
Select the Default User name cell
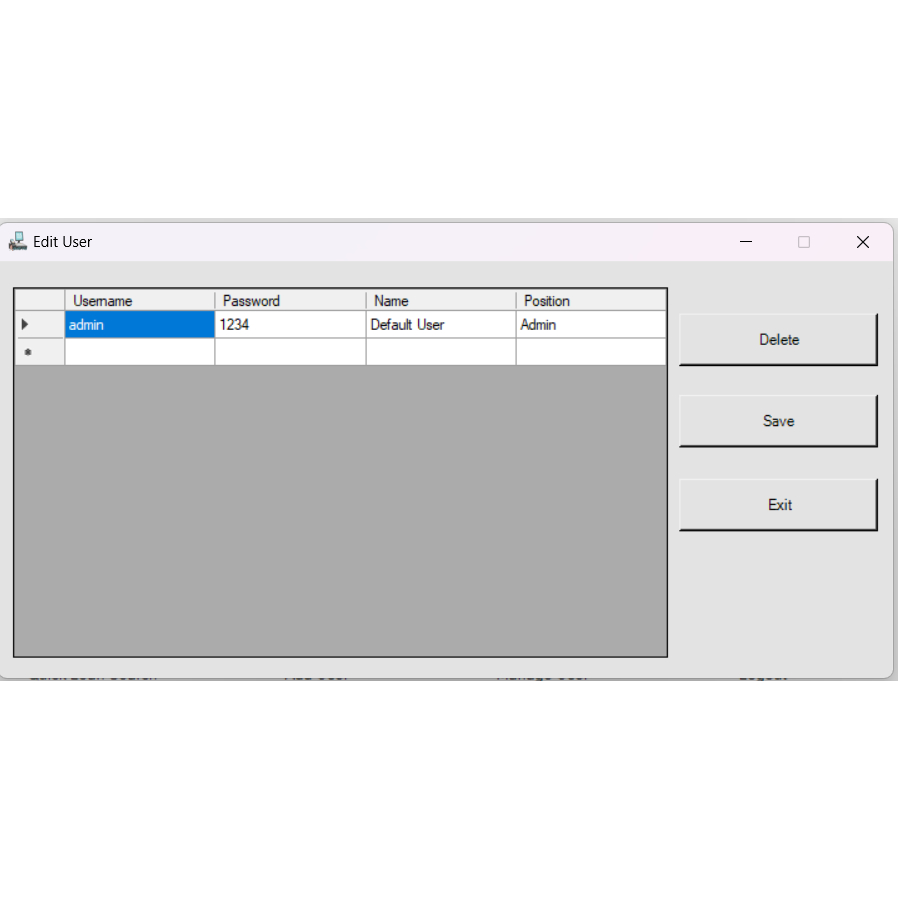coord(440,325)
